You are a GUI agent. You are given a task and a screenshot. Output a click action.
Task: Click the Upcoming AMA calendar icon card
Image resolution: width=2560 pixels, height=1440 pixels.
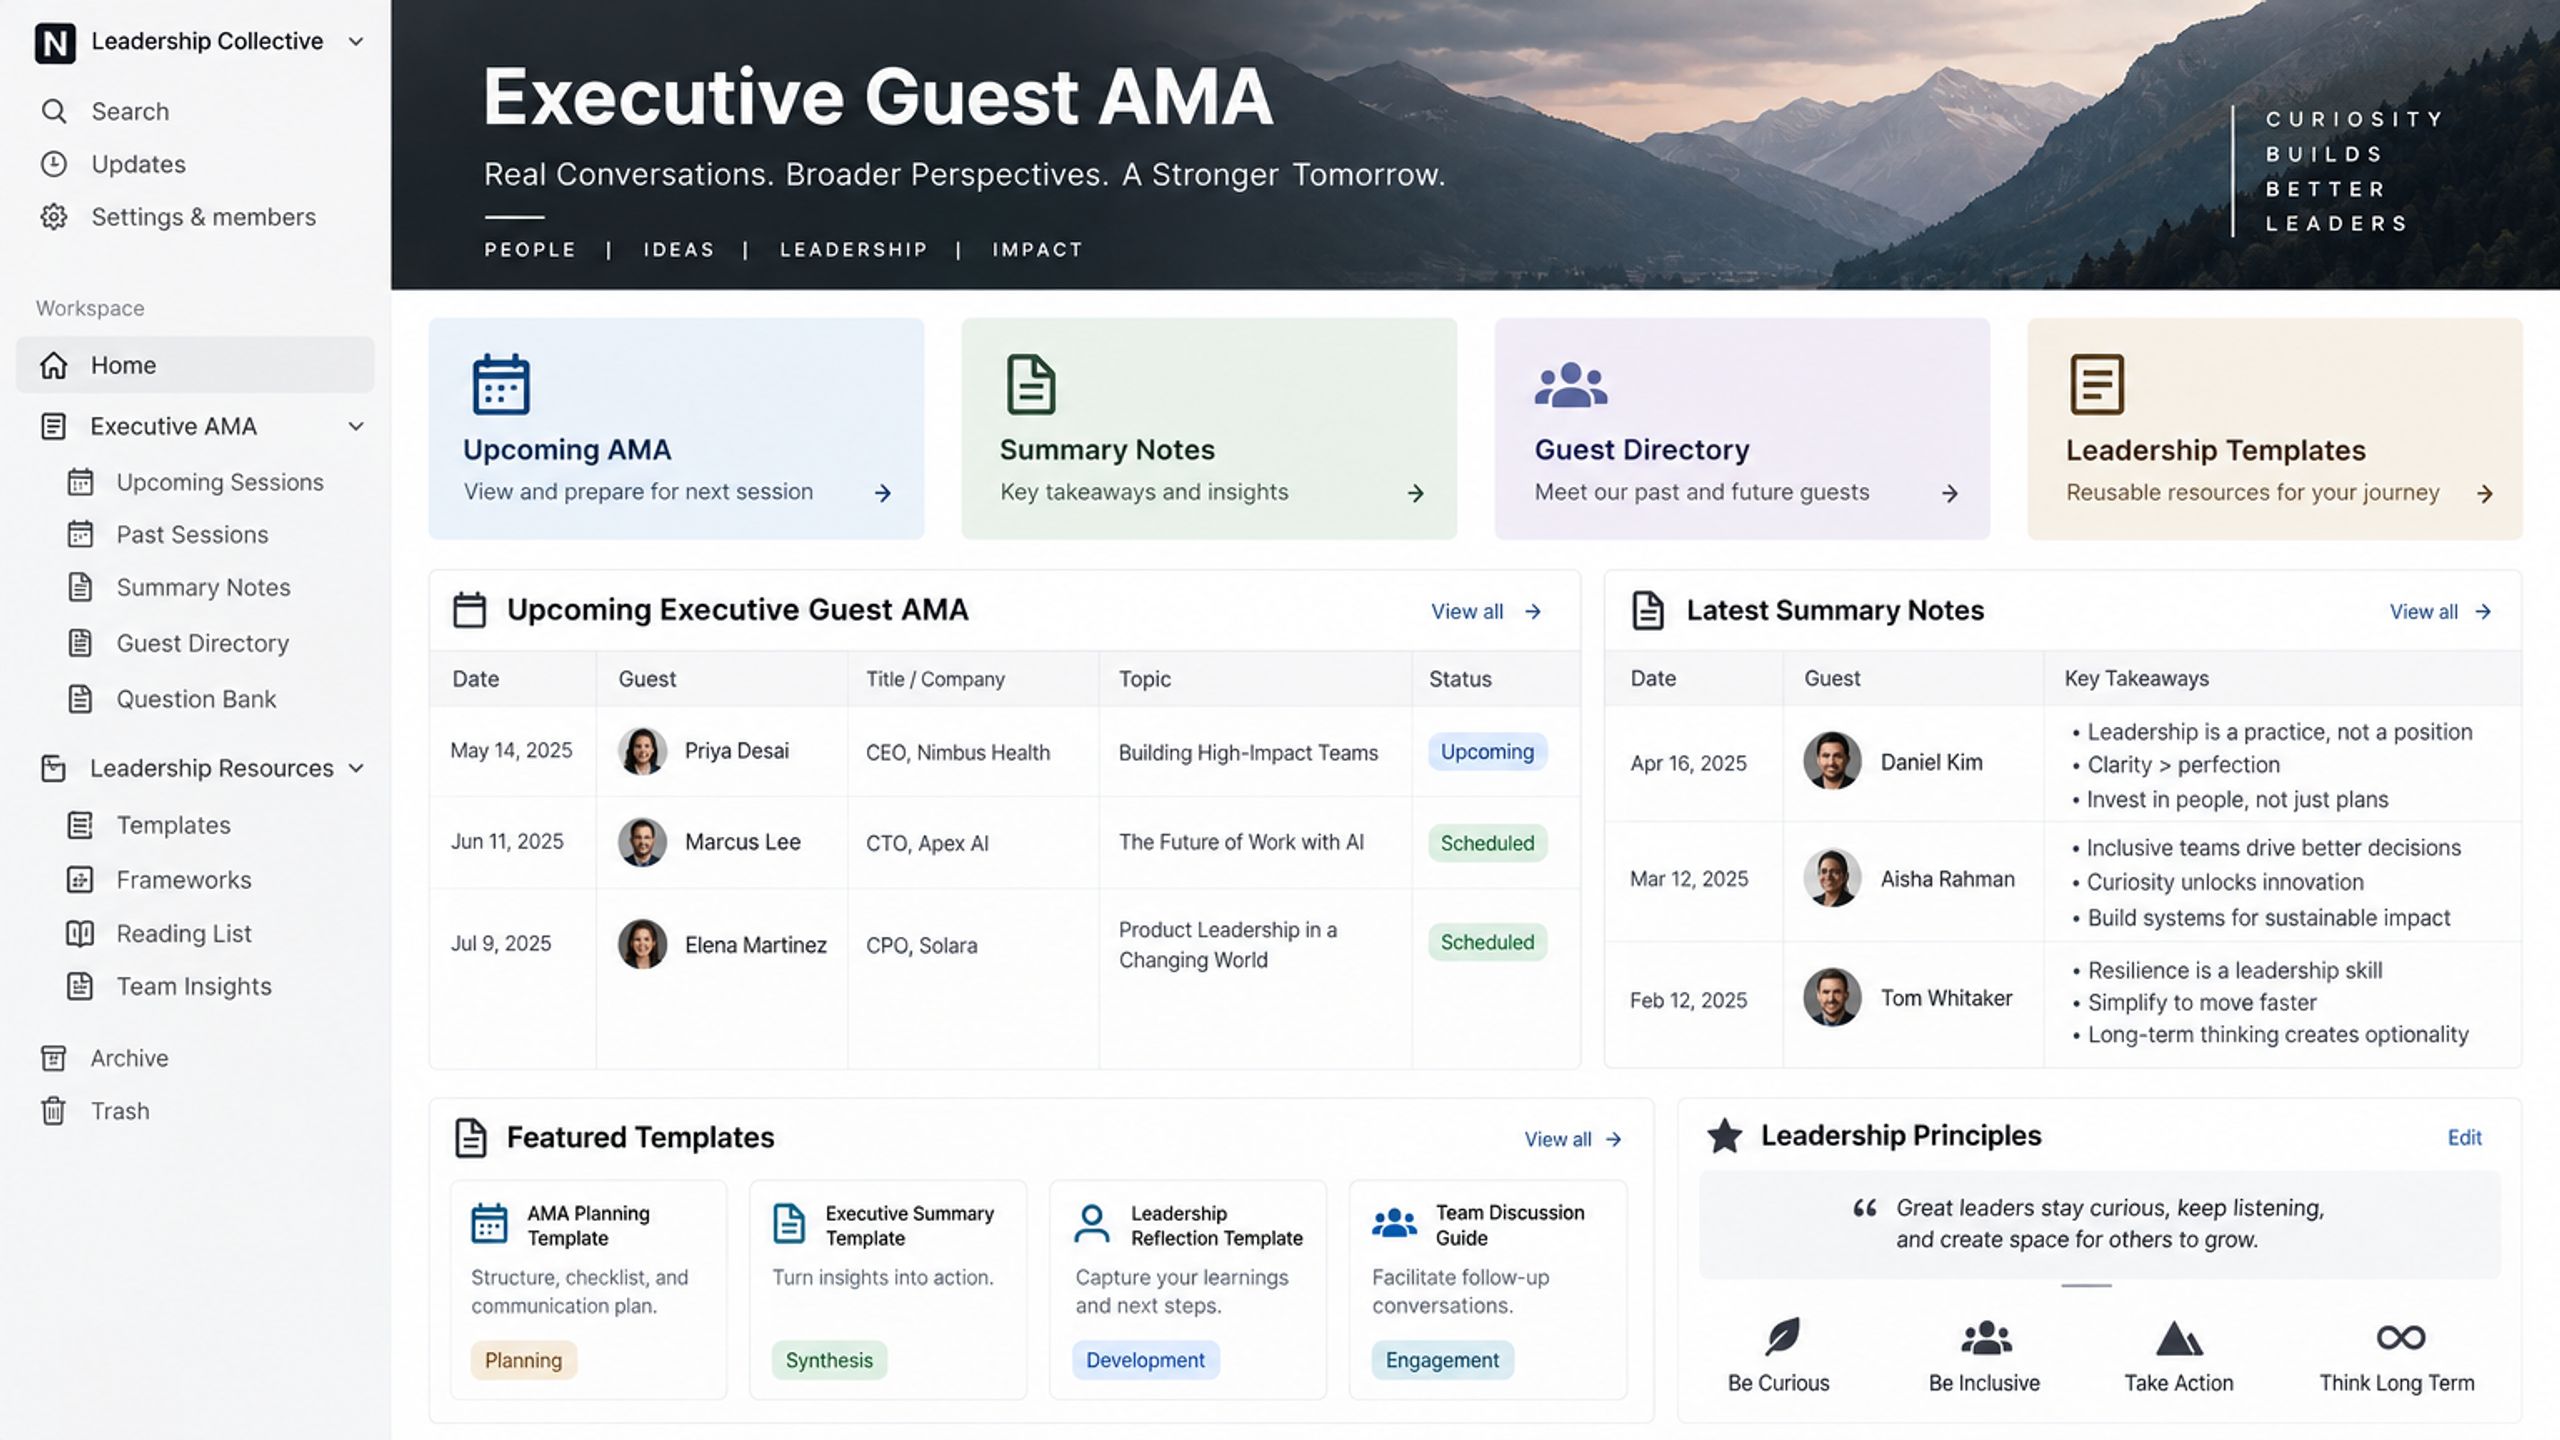pos(500,384)
